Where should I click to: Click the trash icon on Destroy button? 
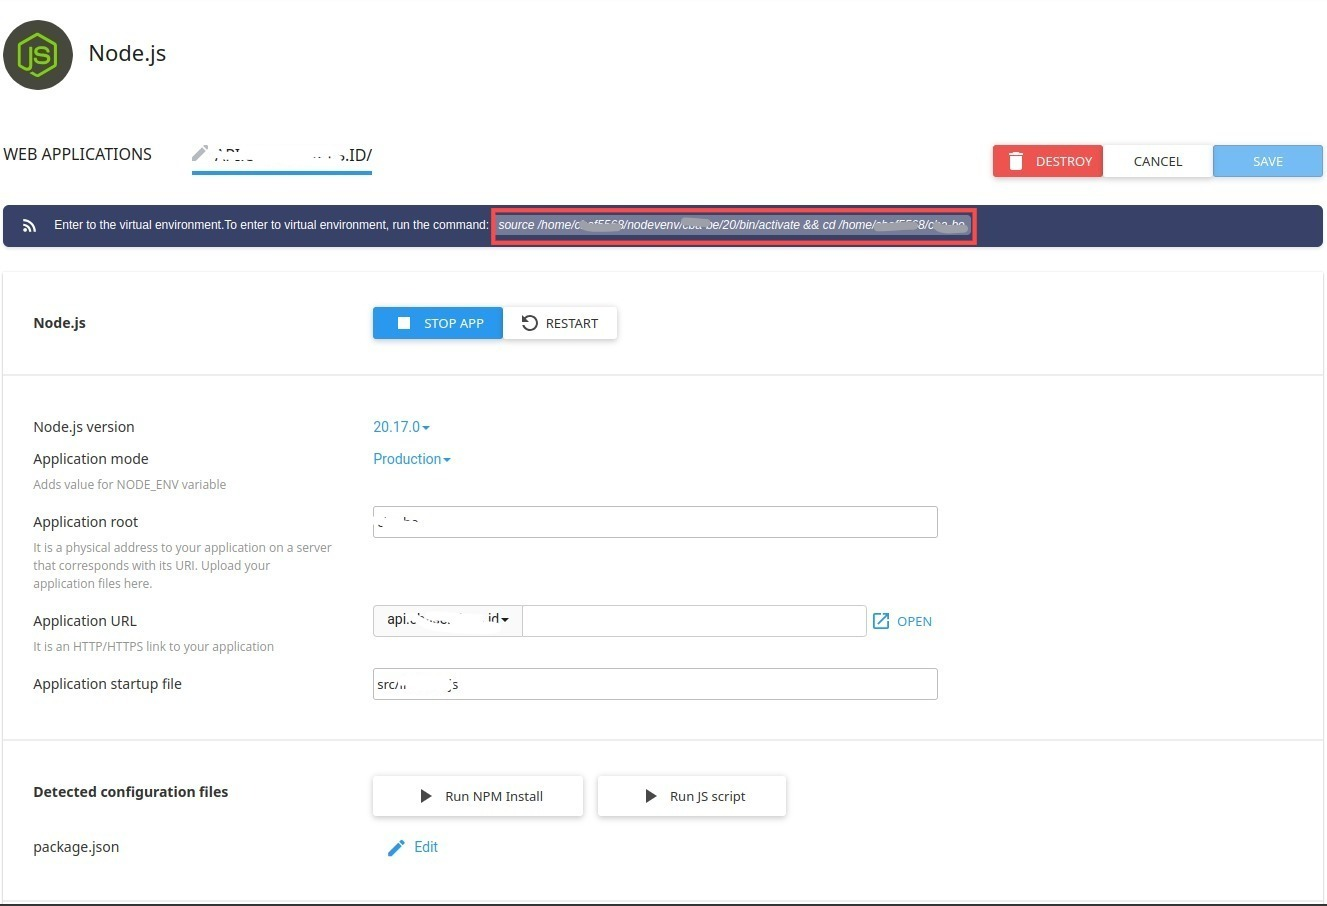[1016, 161]
